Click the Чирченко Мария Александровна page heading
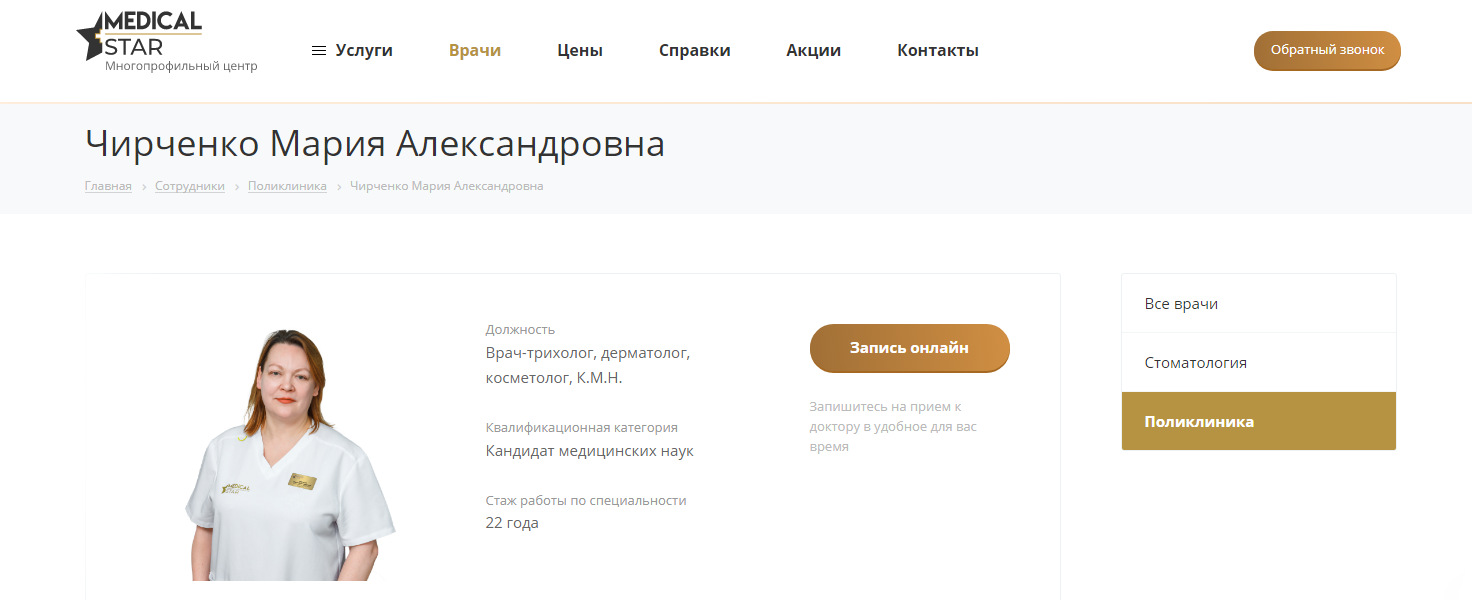Image resolution: width=1472 pixels, height=602 pixels. click(375, 144)
